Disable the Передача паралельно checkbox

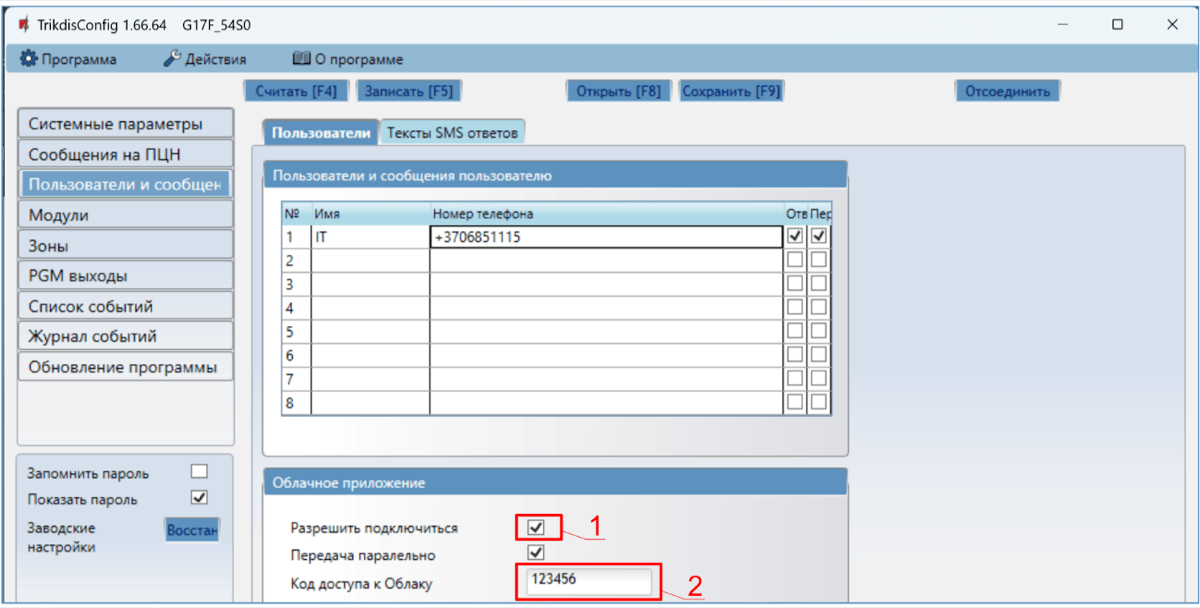pos(537,553)
